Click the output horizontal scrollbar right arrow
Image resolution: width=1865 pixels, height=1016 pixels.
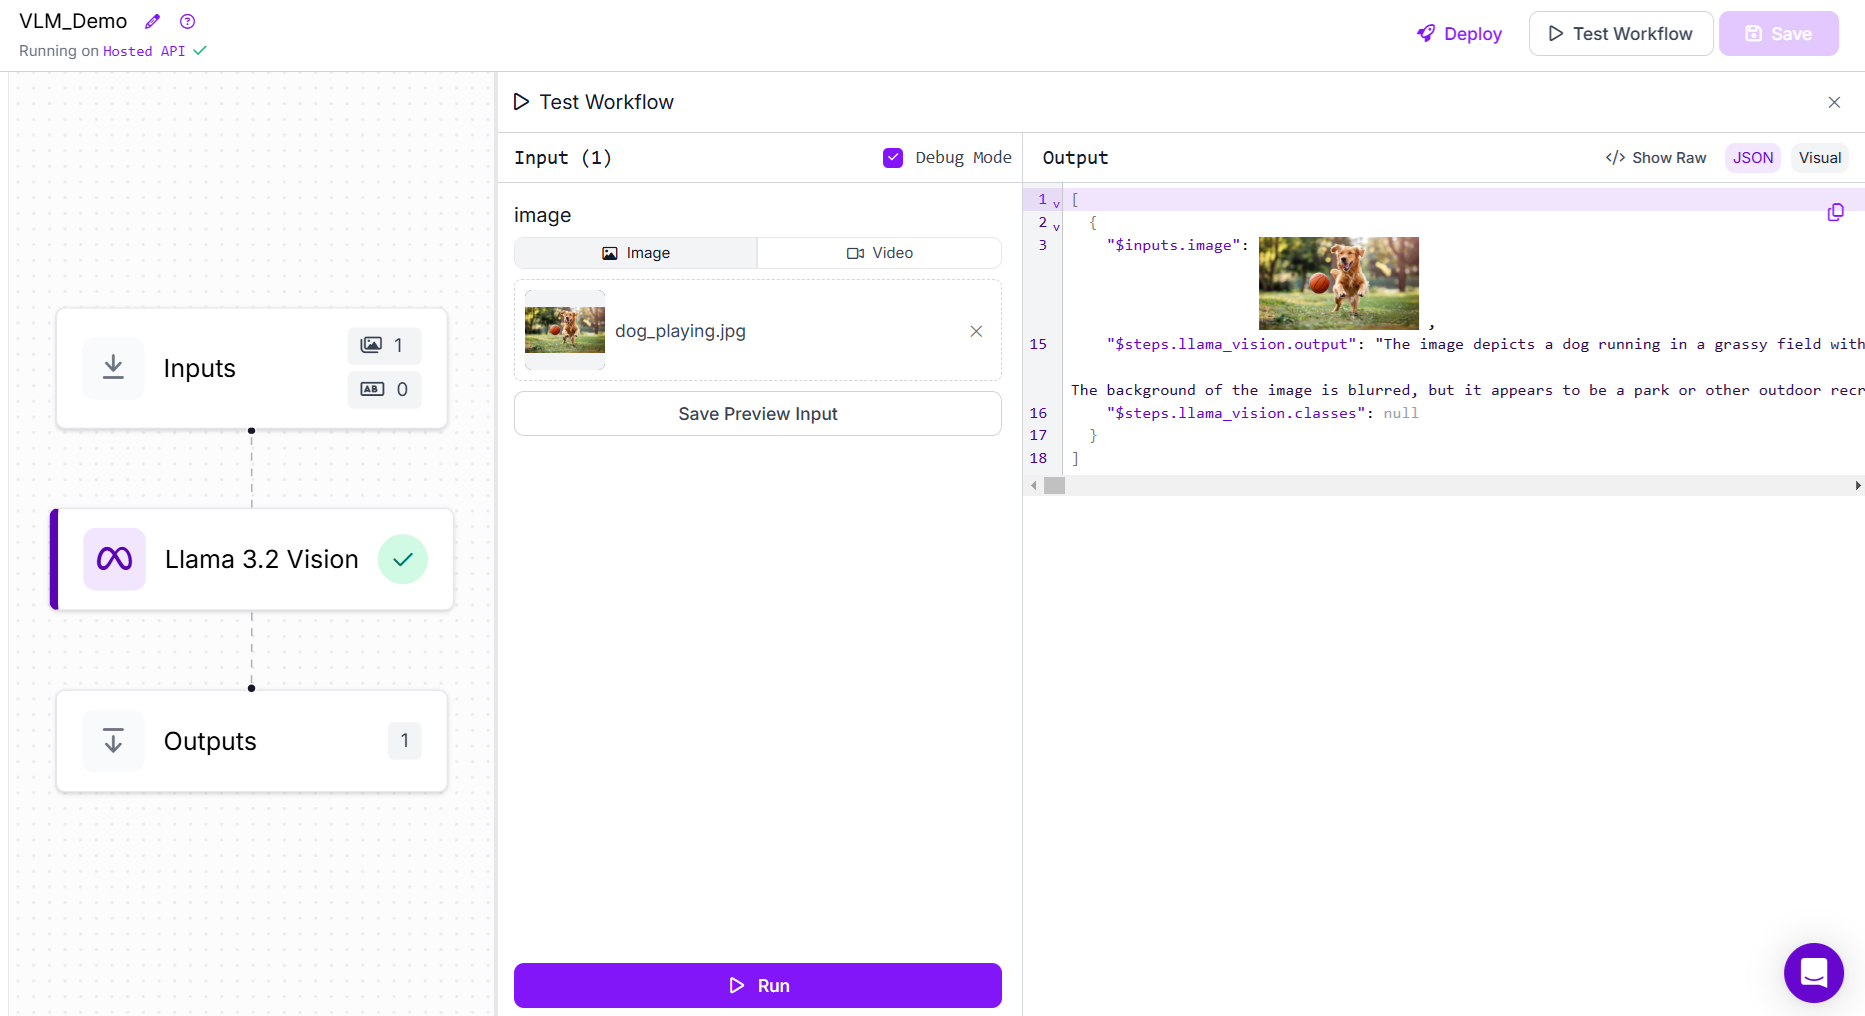pyautogui.click(x=1857, y=486)
